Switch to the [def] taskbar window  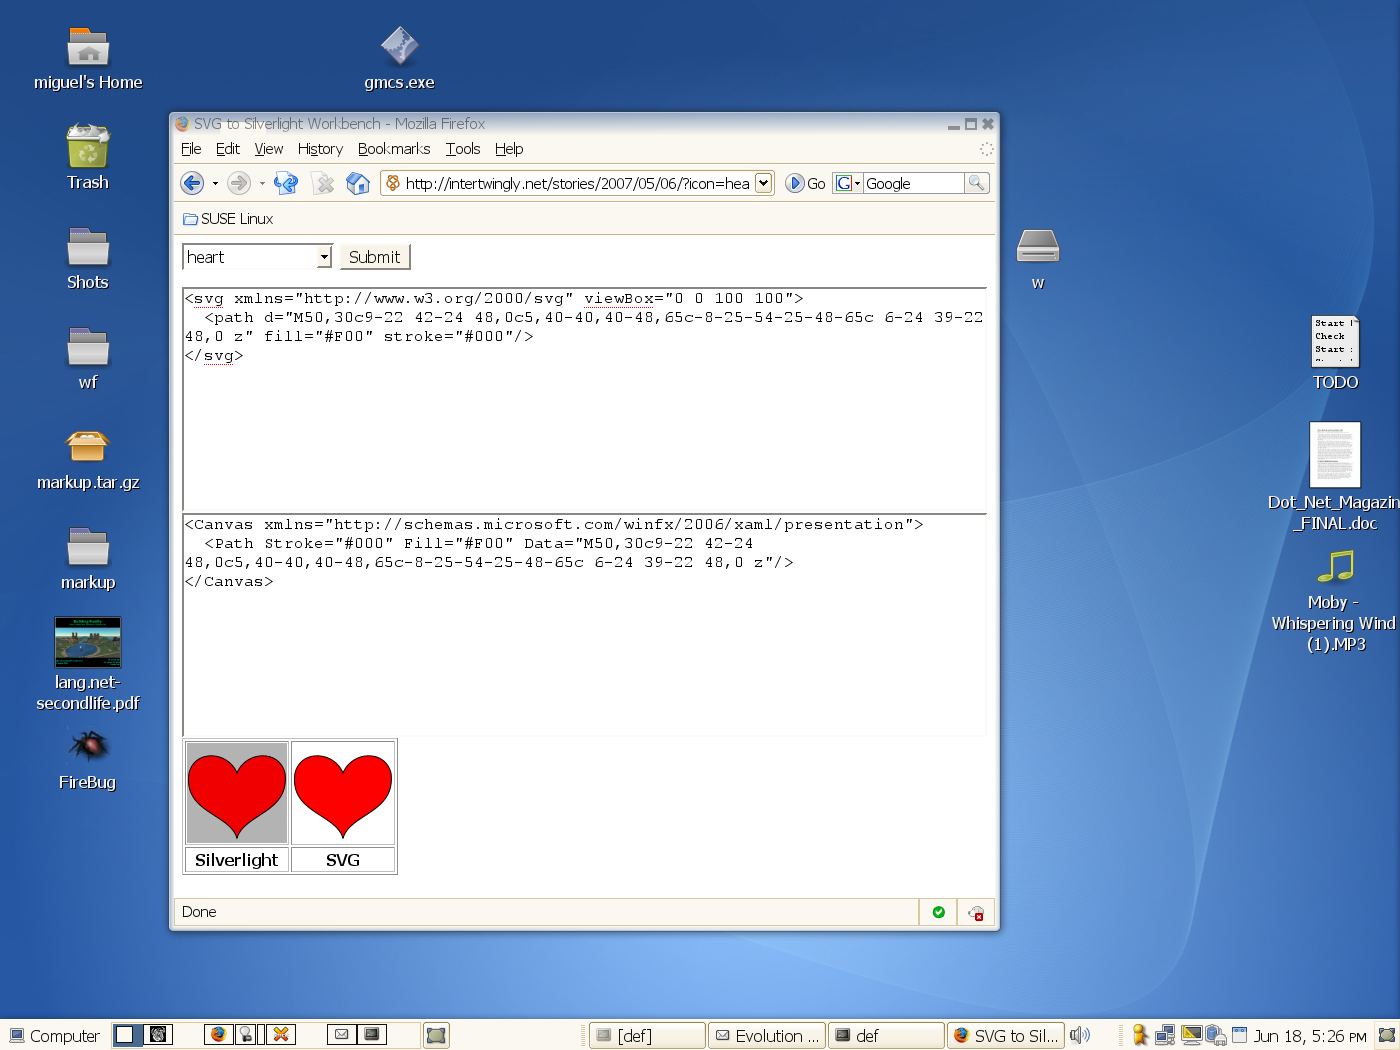[x=647, y=1036]
